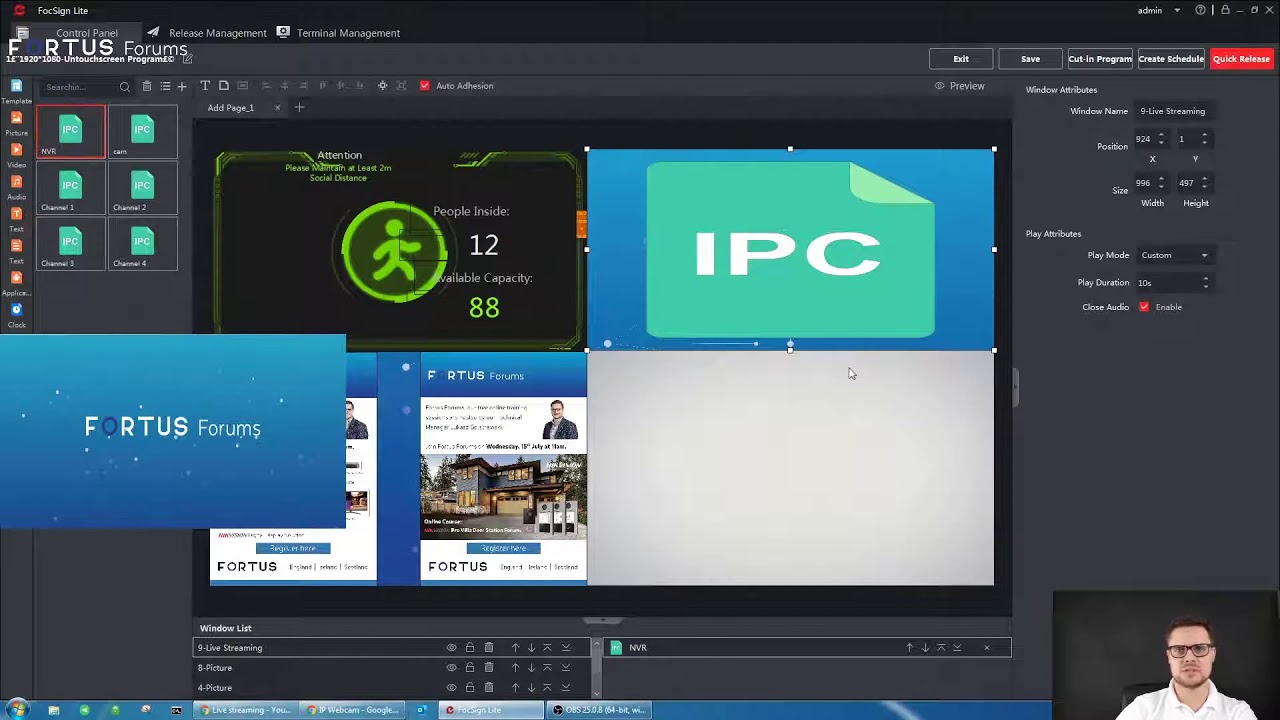
Task: Select the Add Page_1 tab
Action: point(231,108)
